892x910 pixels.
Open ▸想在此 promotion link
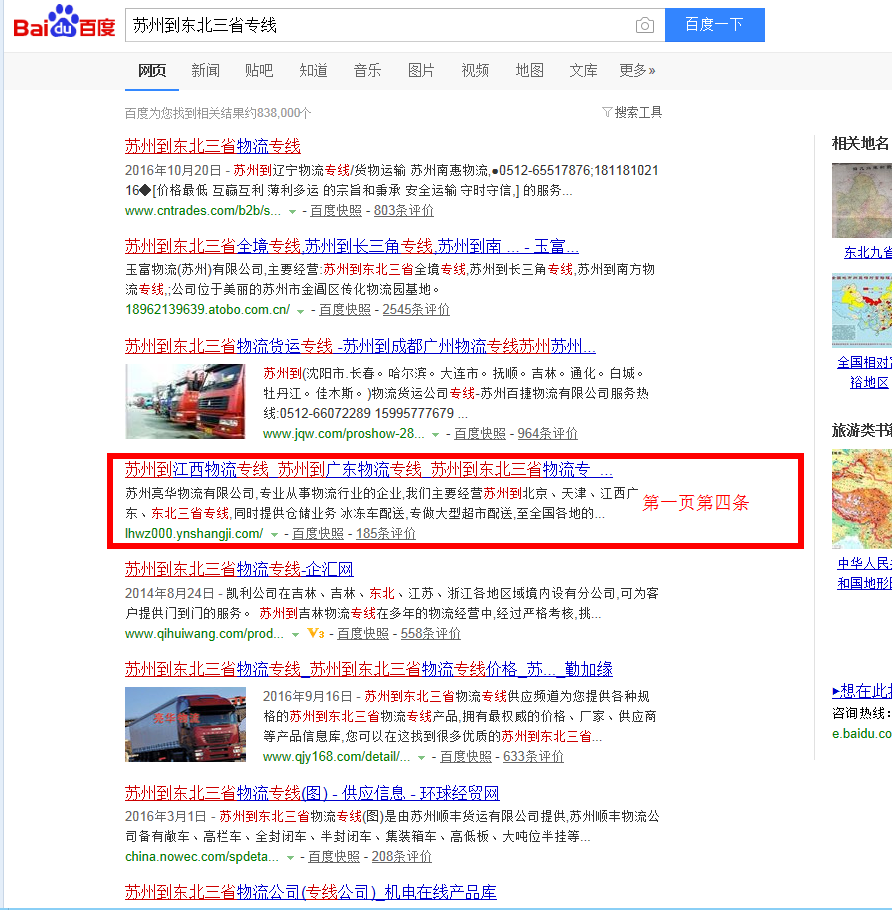coord(862,691)
